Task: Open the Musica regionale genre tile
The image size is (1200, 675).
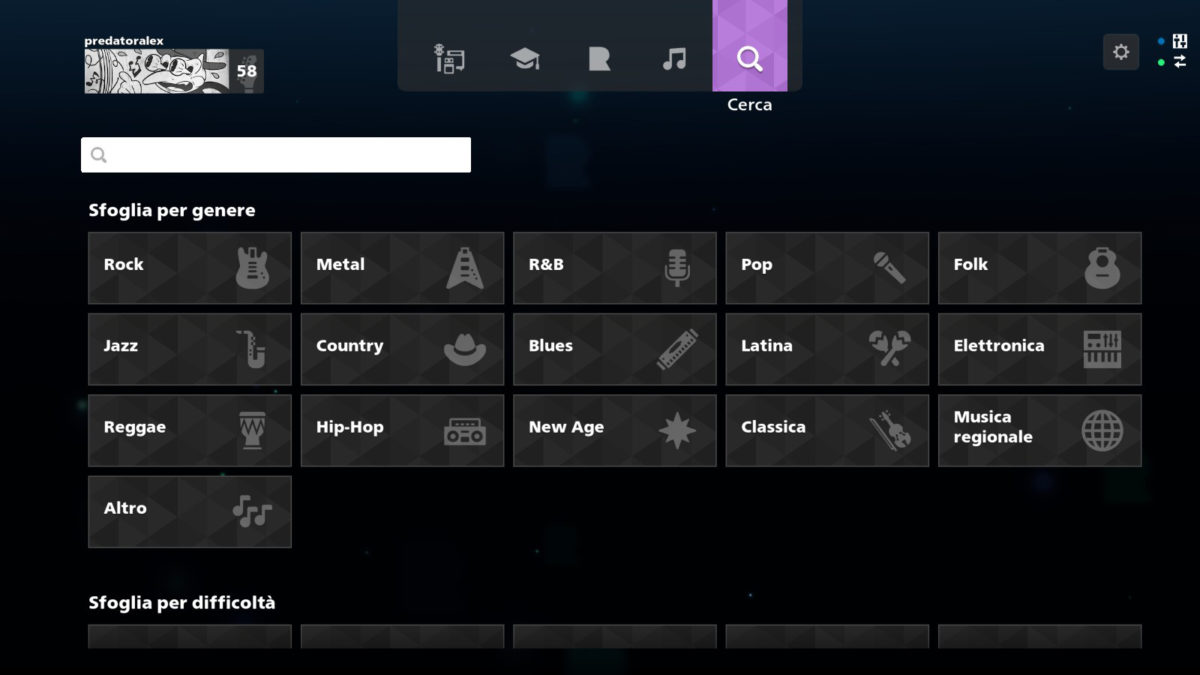Action: [x=1039, y=430]
